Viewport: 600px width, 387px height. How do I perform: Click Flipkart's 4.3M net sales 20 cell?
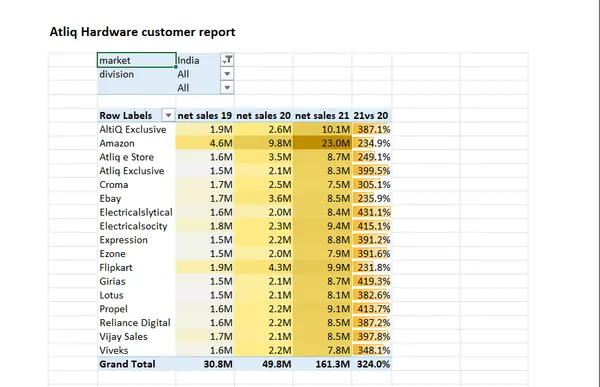tap(264, 267)
